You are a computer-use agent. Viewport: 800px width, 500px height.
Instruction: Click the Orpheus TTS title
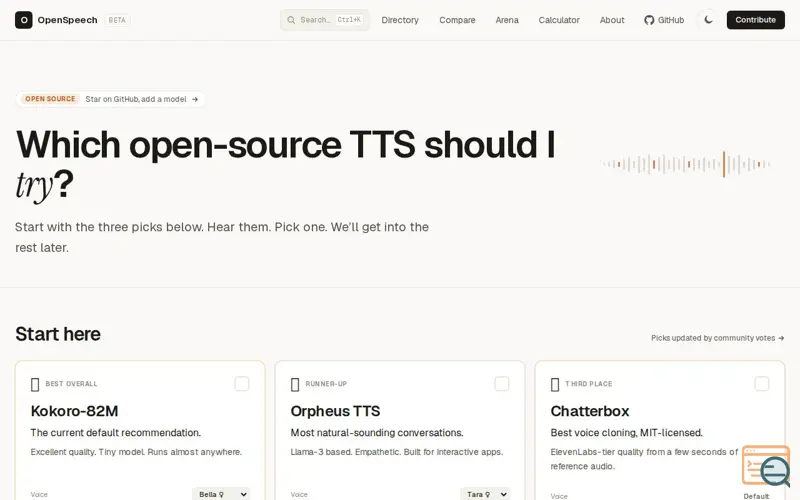tap(335, 411)
